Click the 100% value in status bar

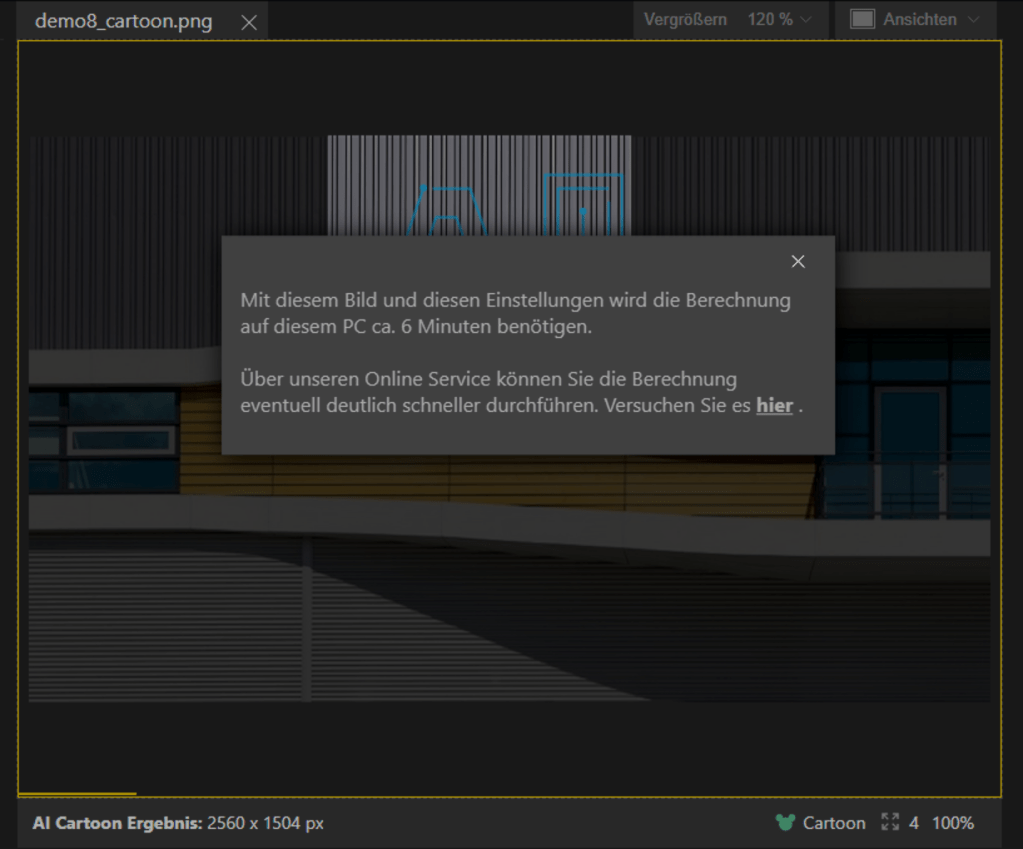[952, 823]
